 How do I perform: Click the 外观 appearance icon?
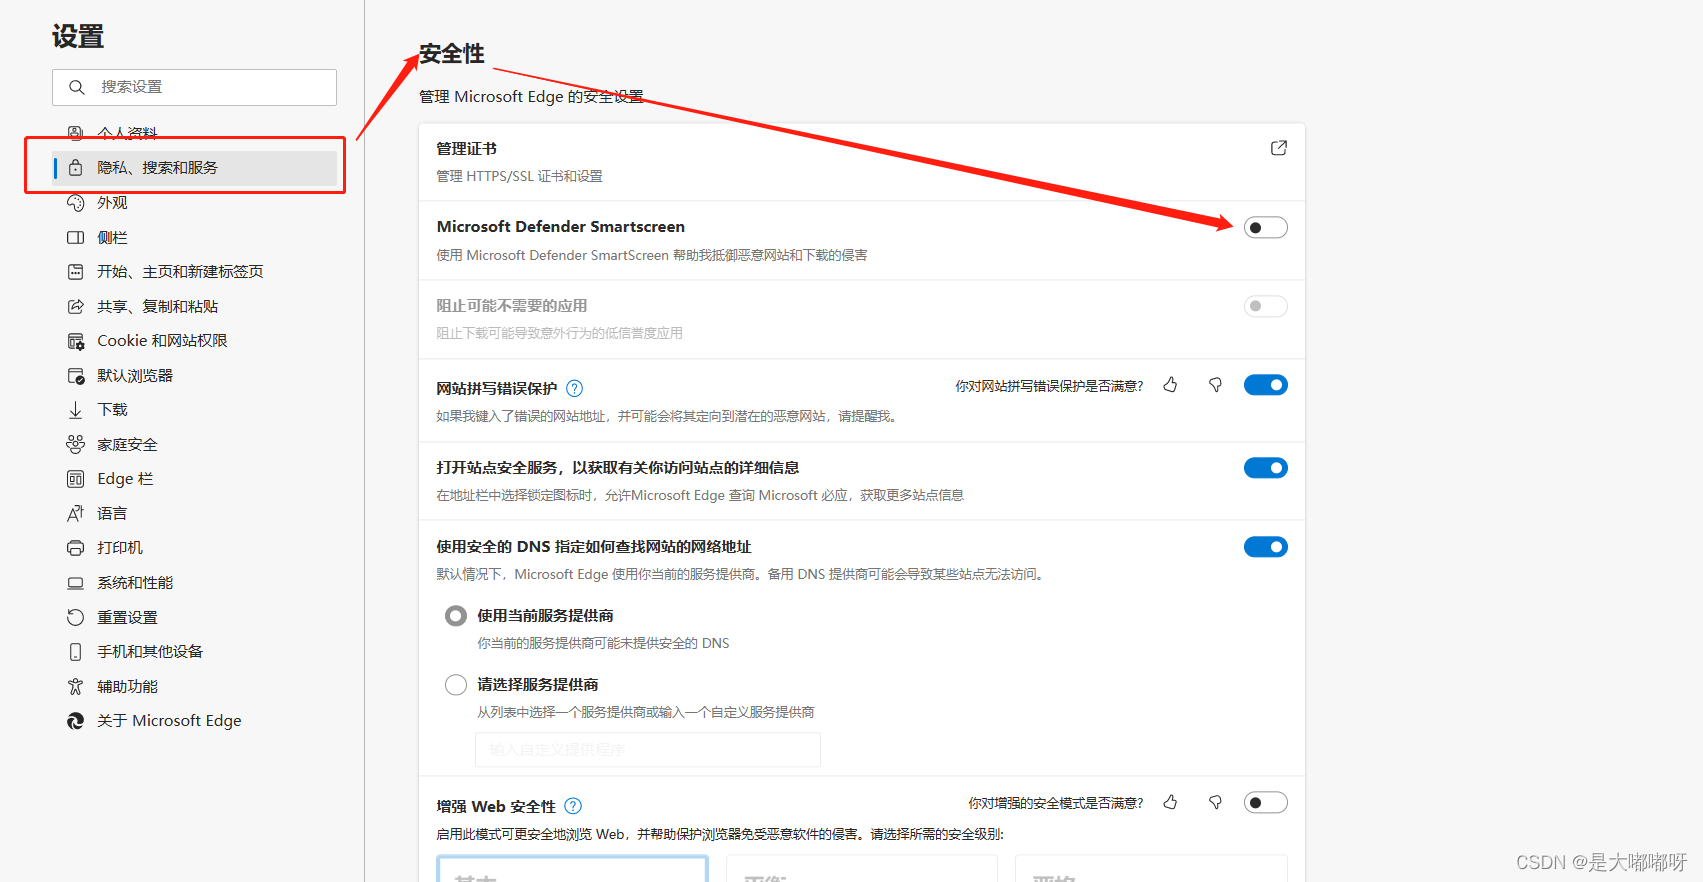pos(75,203)
